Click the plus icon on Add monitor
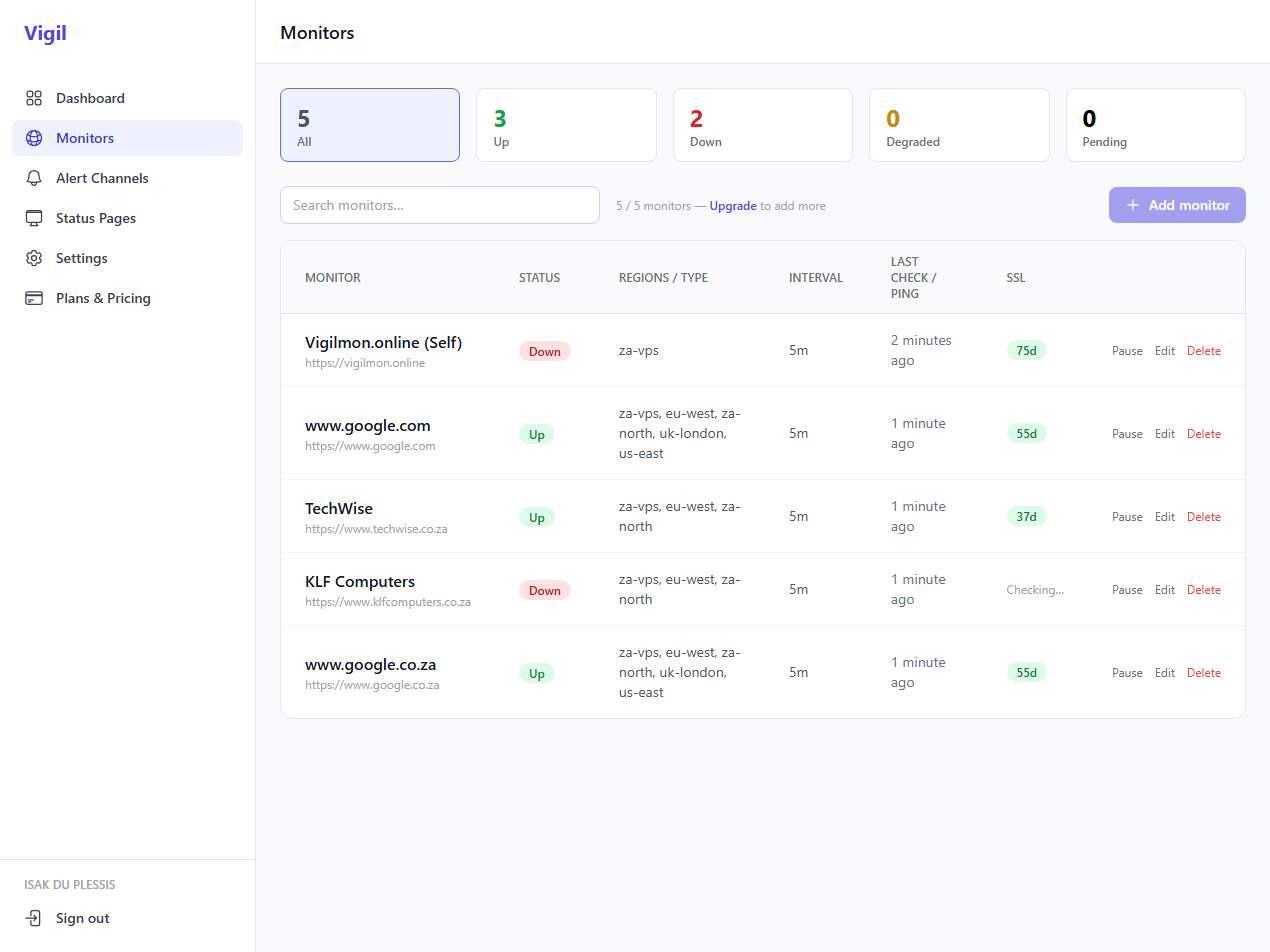1270x952 pixels. tap(1133, 205)
